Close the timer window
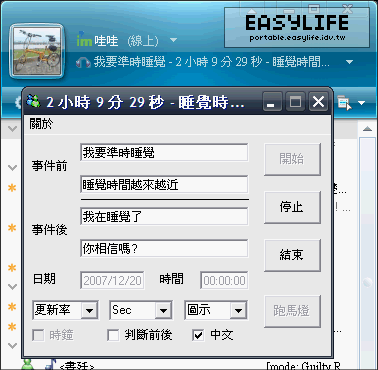 click(x=319, y=102)
